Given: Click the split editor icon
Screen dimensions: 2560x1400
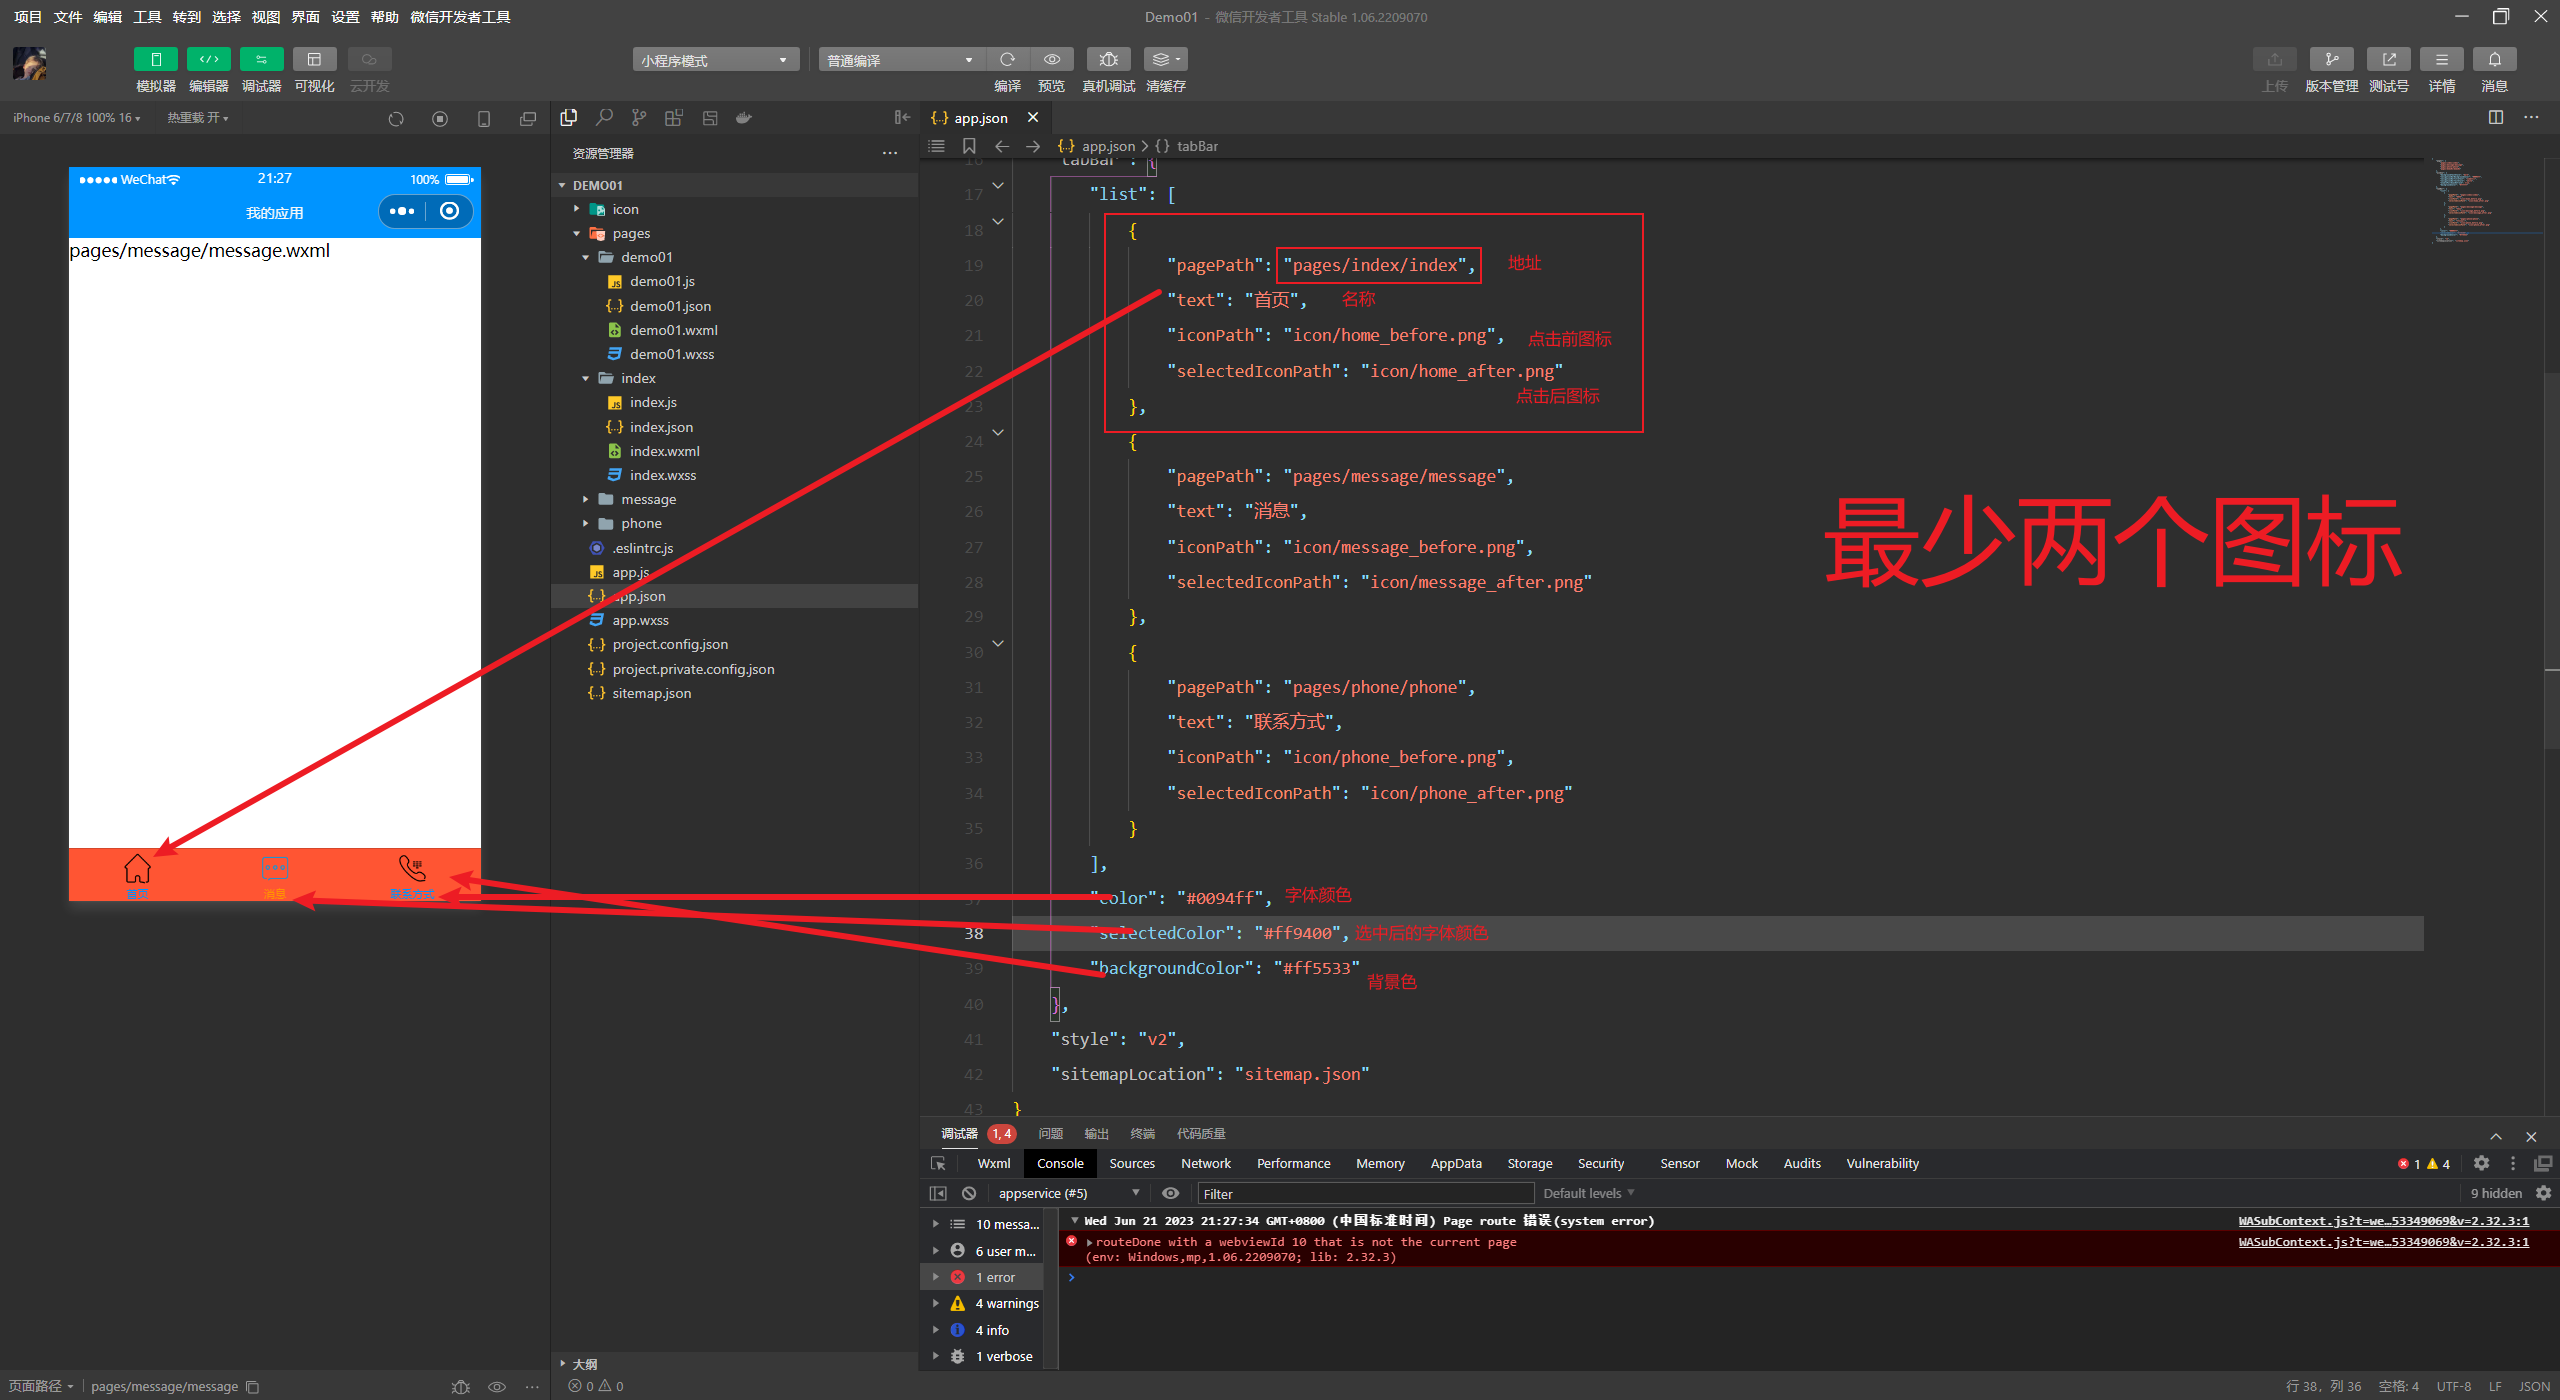Looking at the screenshot, I should coord(2496,117).
